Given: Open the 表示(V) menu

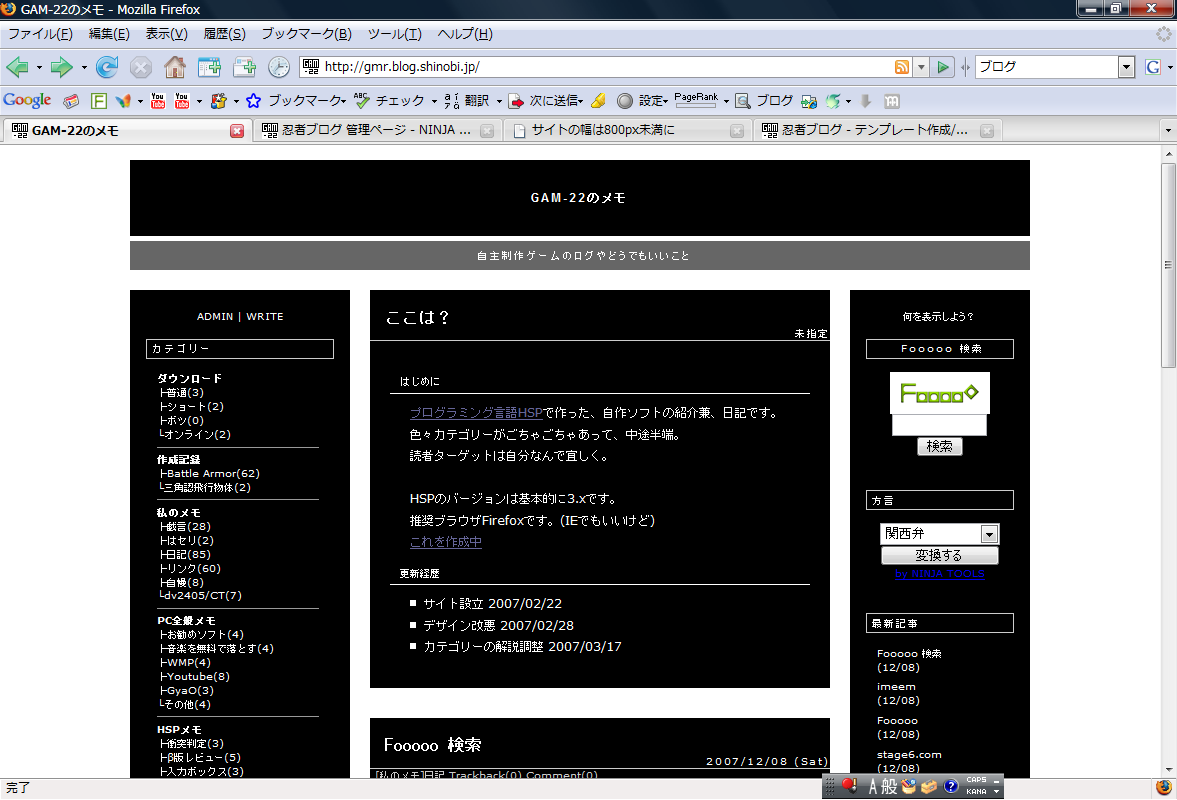Looking at the screenshot, I should 166,34.
